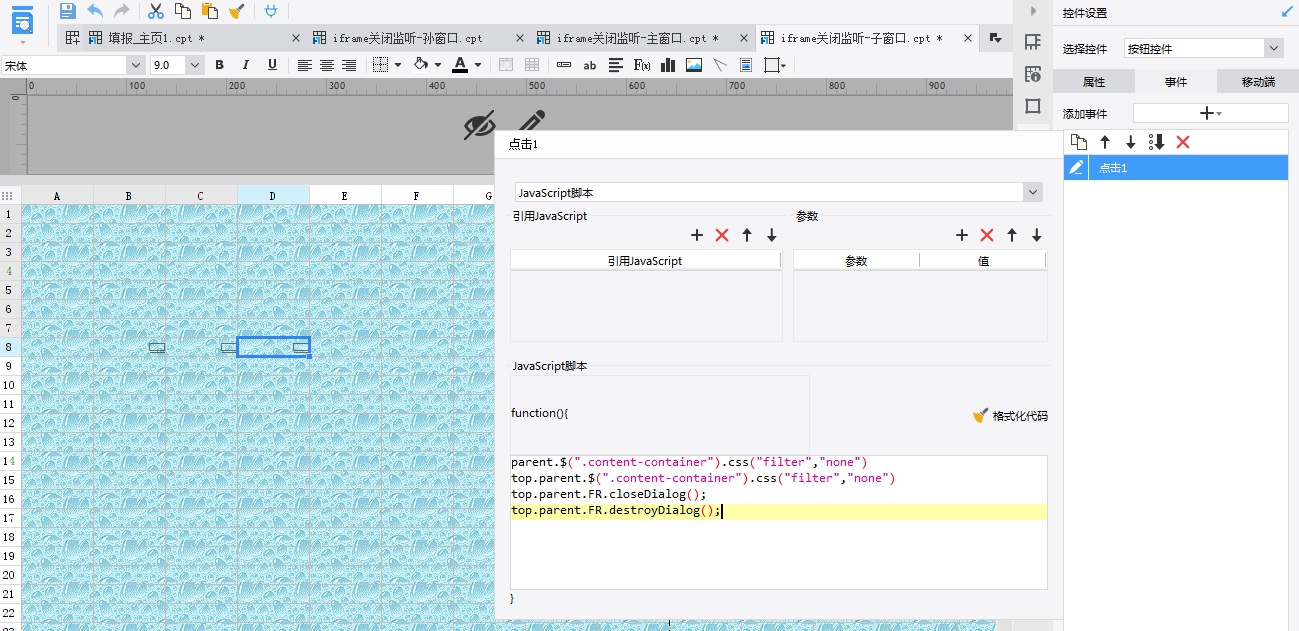Image resolution: width=1299 pixels, height=631 pixels.
Task: Click the copy event icon in event list
Action: 1078,142
